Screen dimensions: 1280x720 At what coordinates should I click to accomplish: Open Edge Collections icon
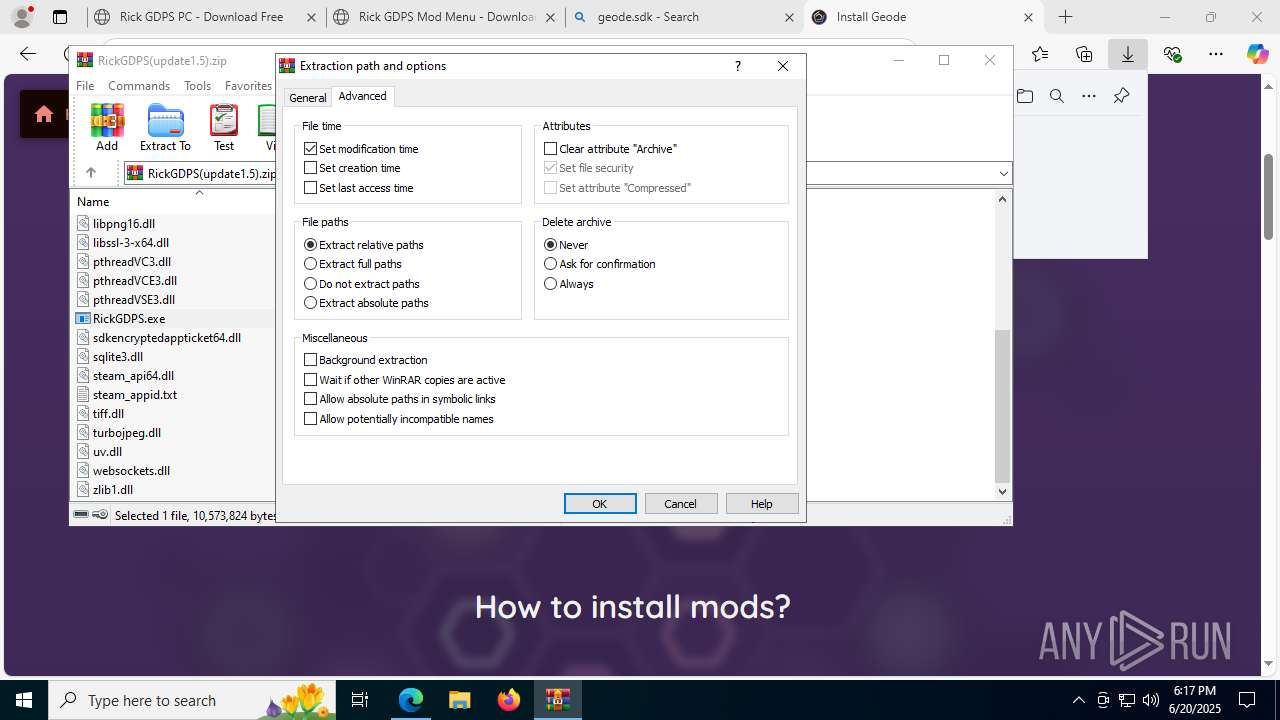(x=1084, y=54)
